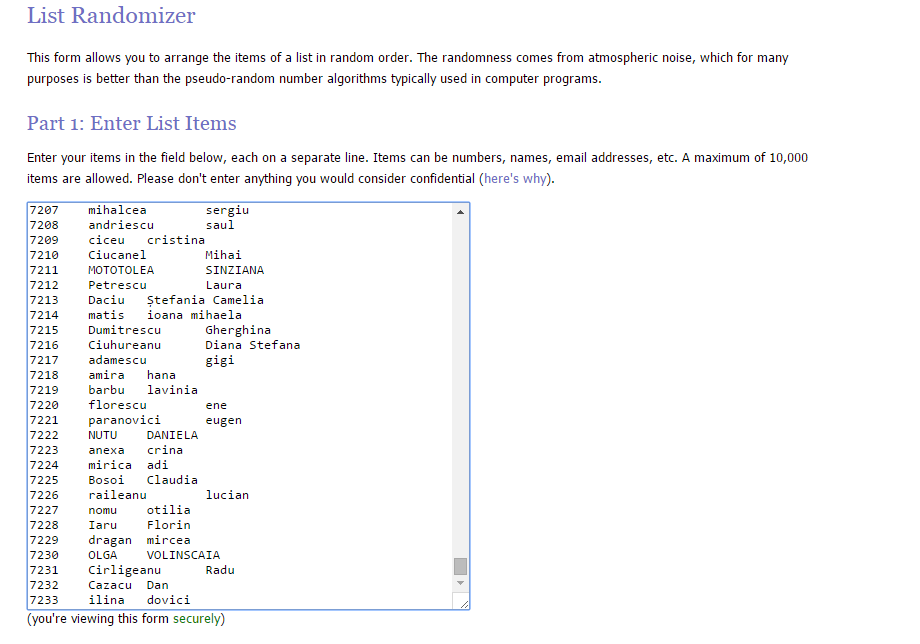This screenshot has height=644, width=920.
Task: Click the scroll up arrow of the list textarea
Action: click(461, 212)
